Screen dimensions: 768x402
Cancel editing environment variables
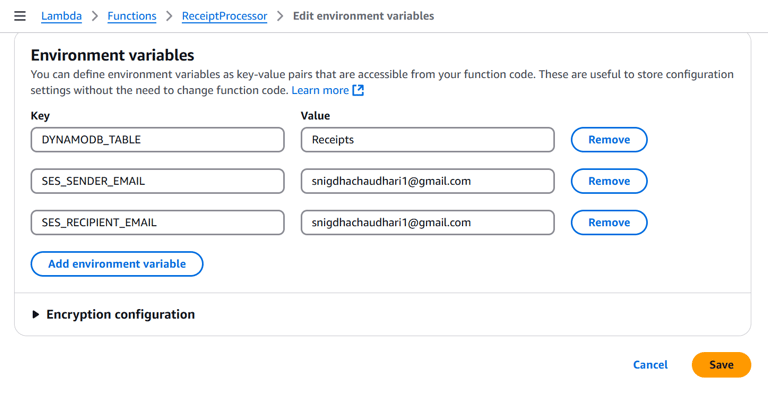pos(650,365)
